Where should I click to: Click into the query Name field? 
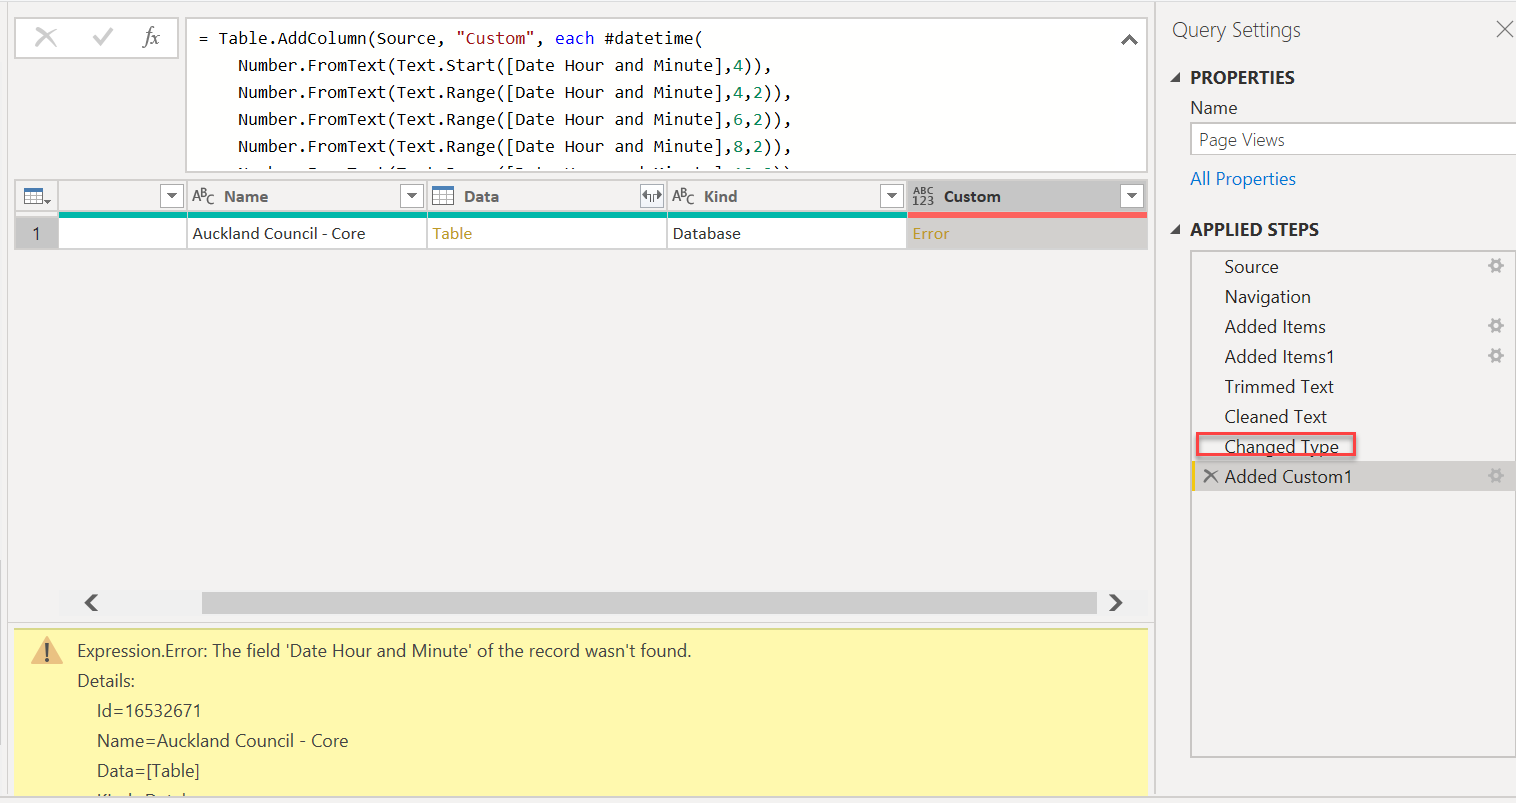(1353, 140)
